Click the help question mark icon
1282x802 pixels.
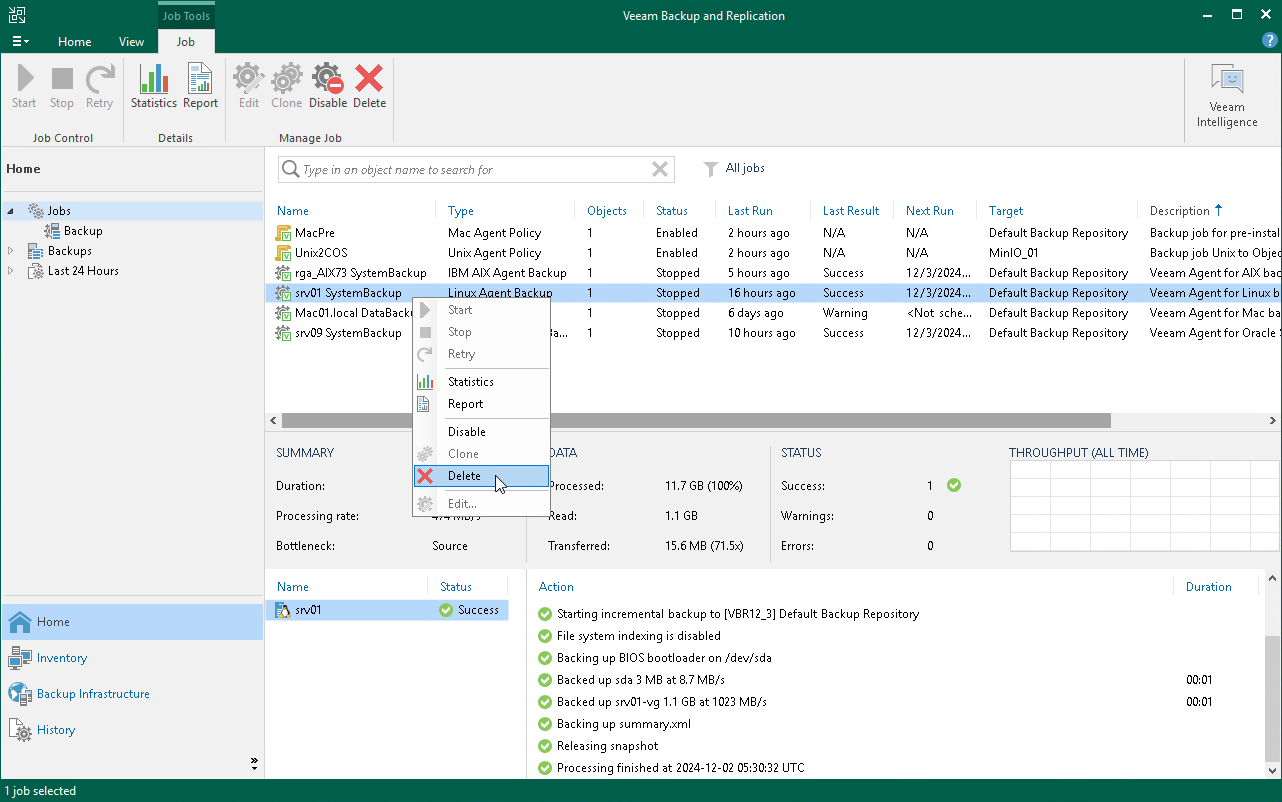(1269, 41)
